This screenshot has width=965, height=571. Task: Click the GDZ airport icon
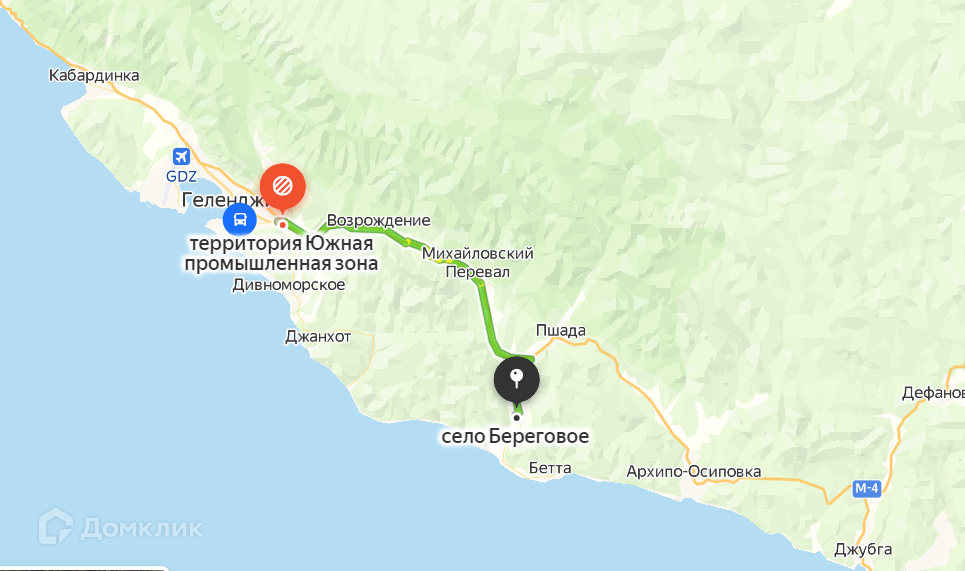(x=181, y=157)
